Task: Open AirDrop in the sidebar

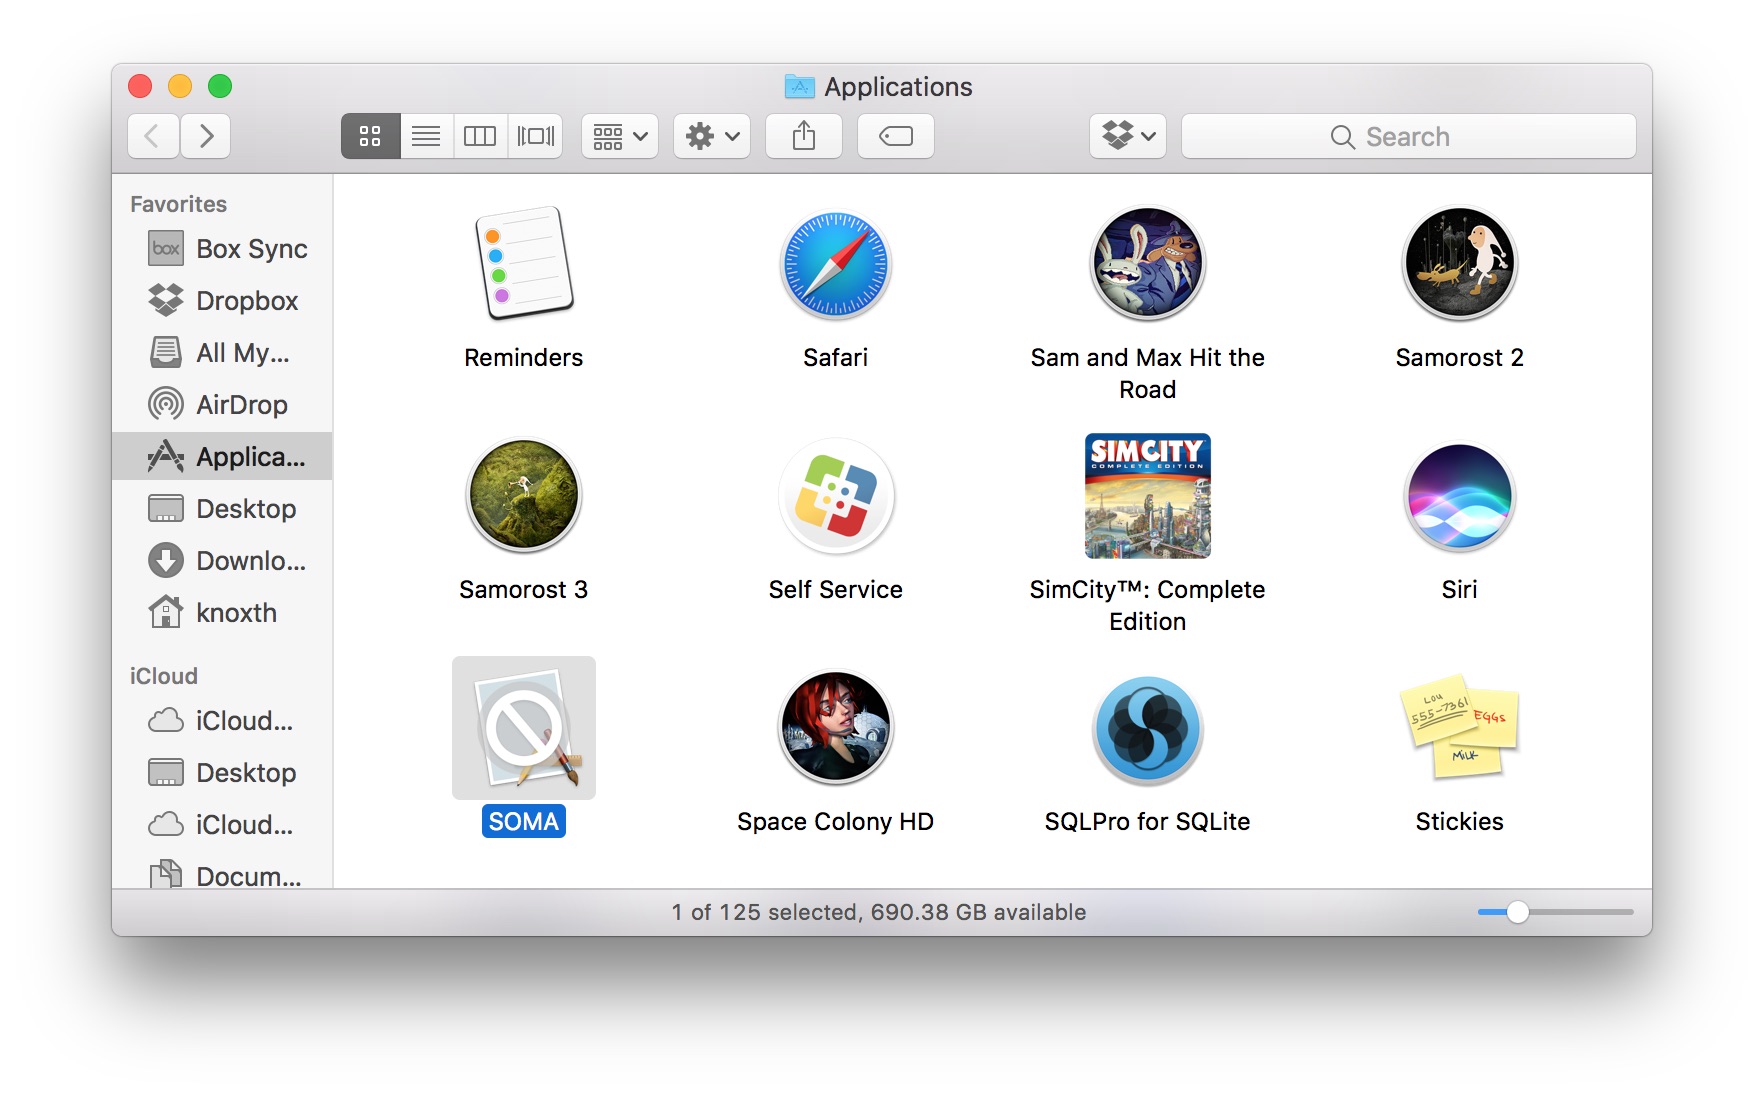Action: [x=222, y=405]
